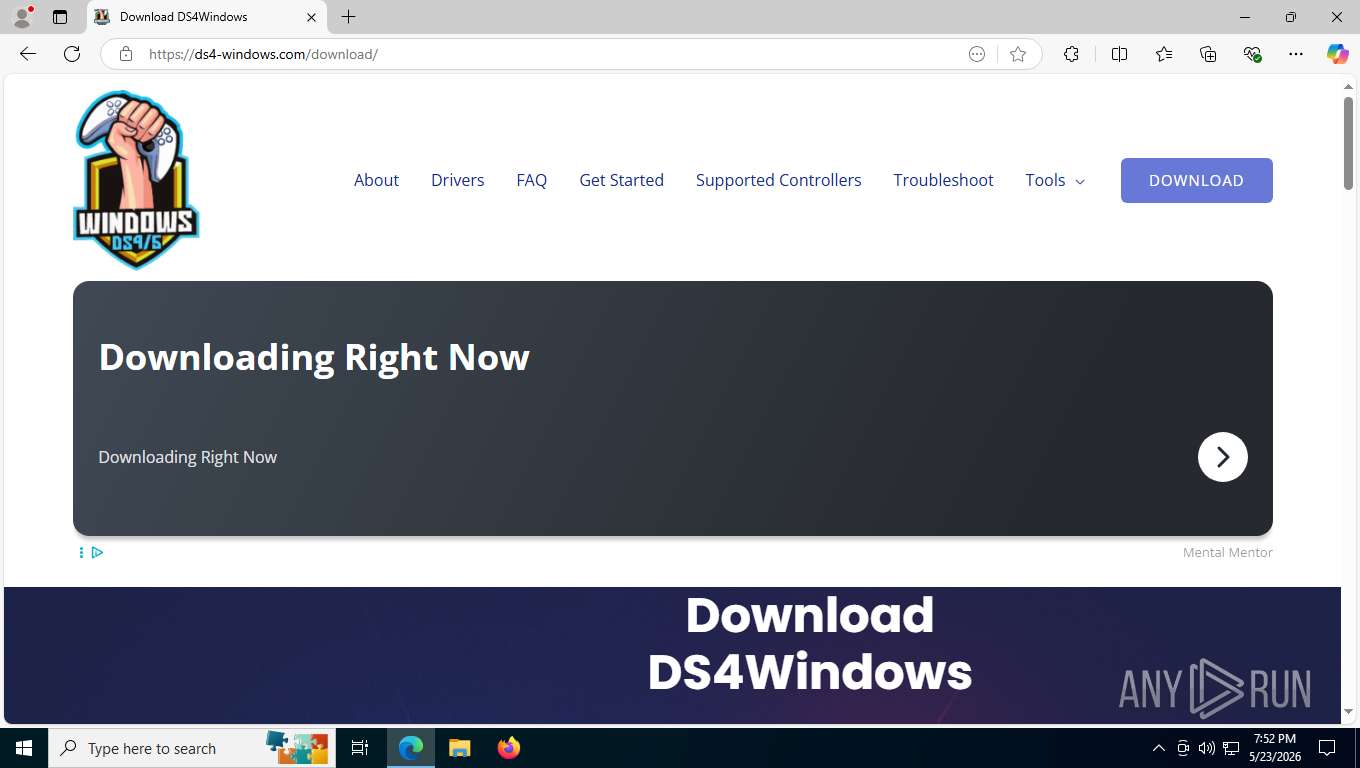1360x768 pixels.
Task: Toggle split screen view
Action: coord(1120,54)
